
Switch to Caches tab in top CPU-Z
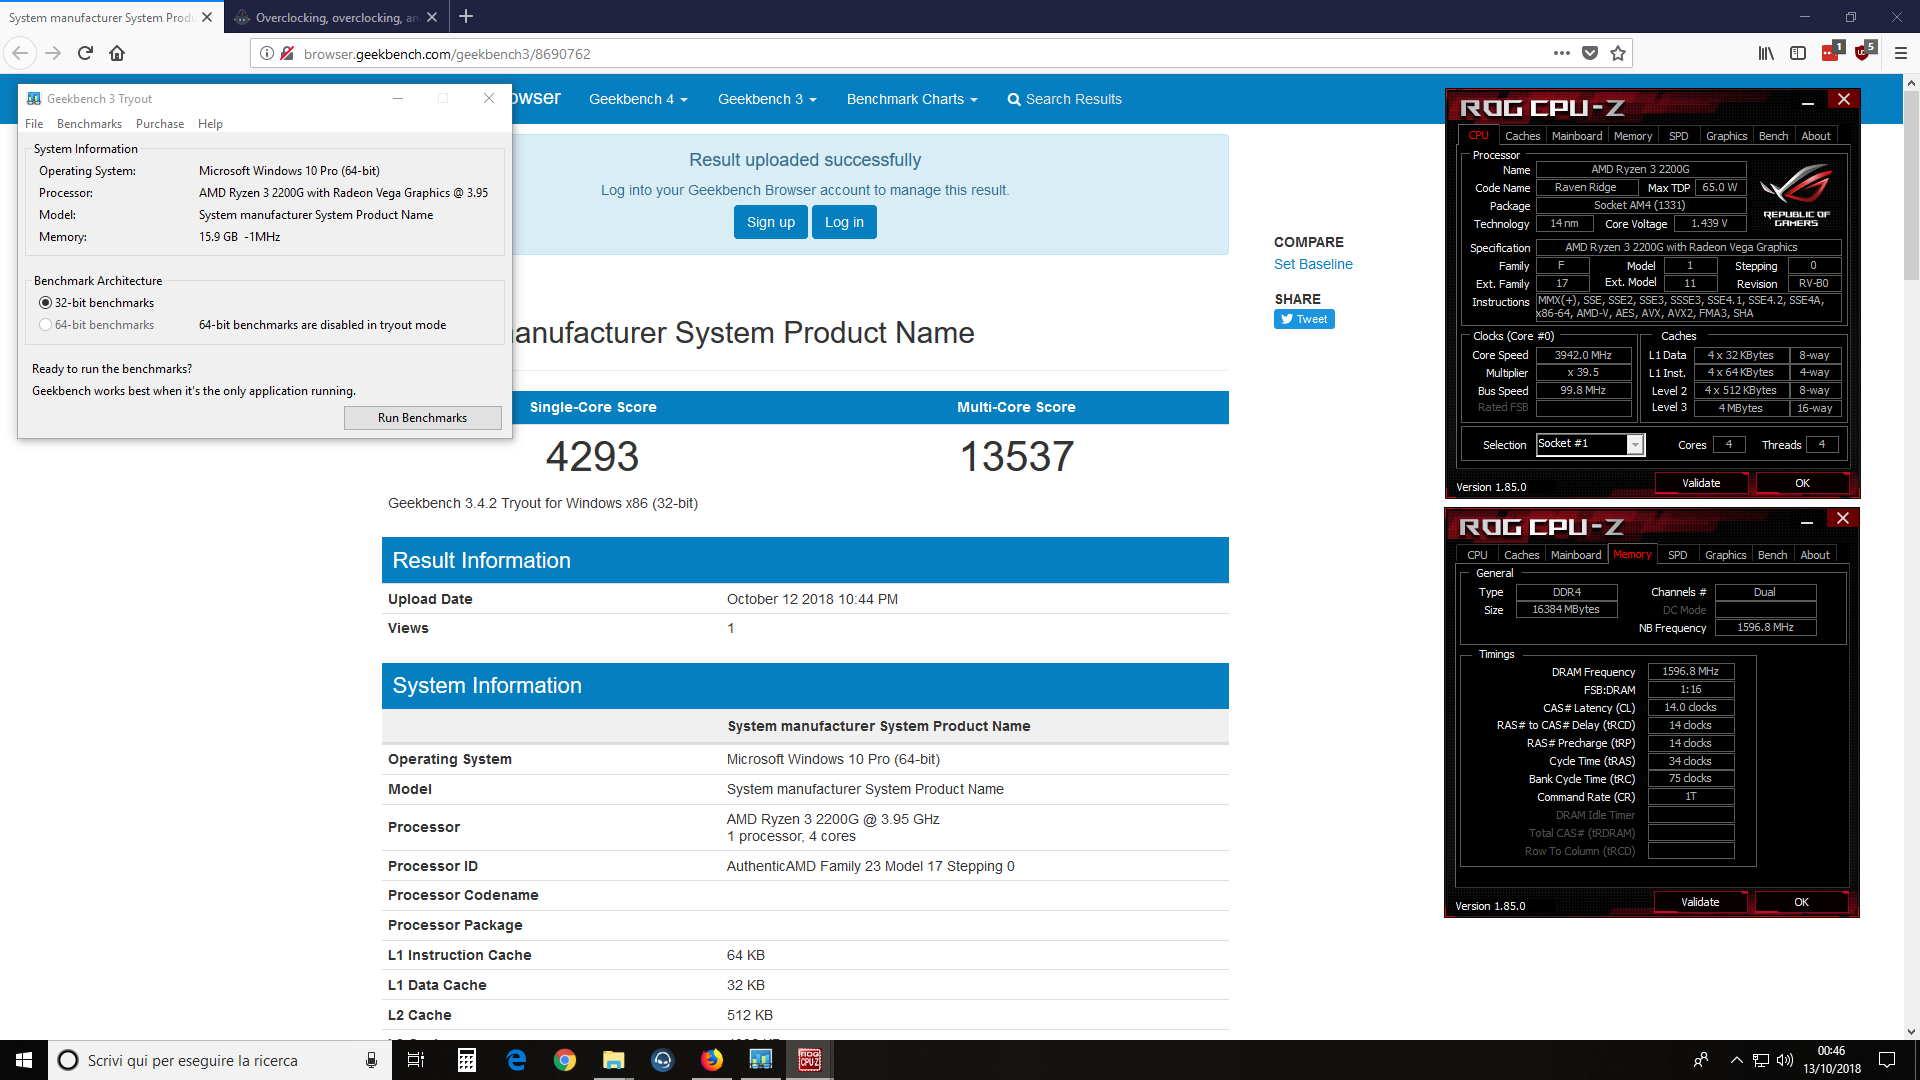click(1522, 136)
